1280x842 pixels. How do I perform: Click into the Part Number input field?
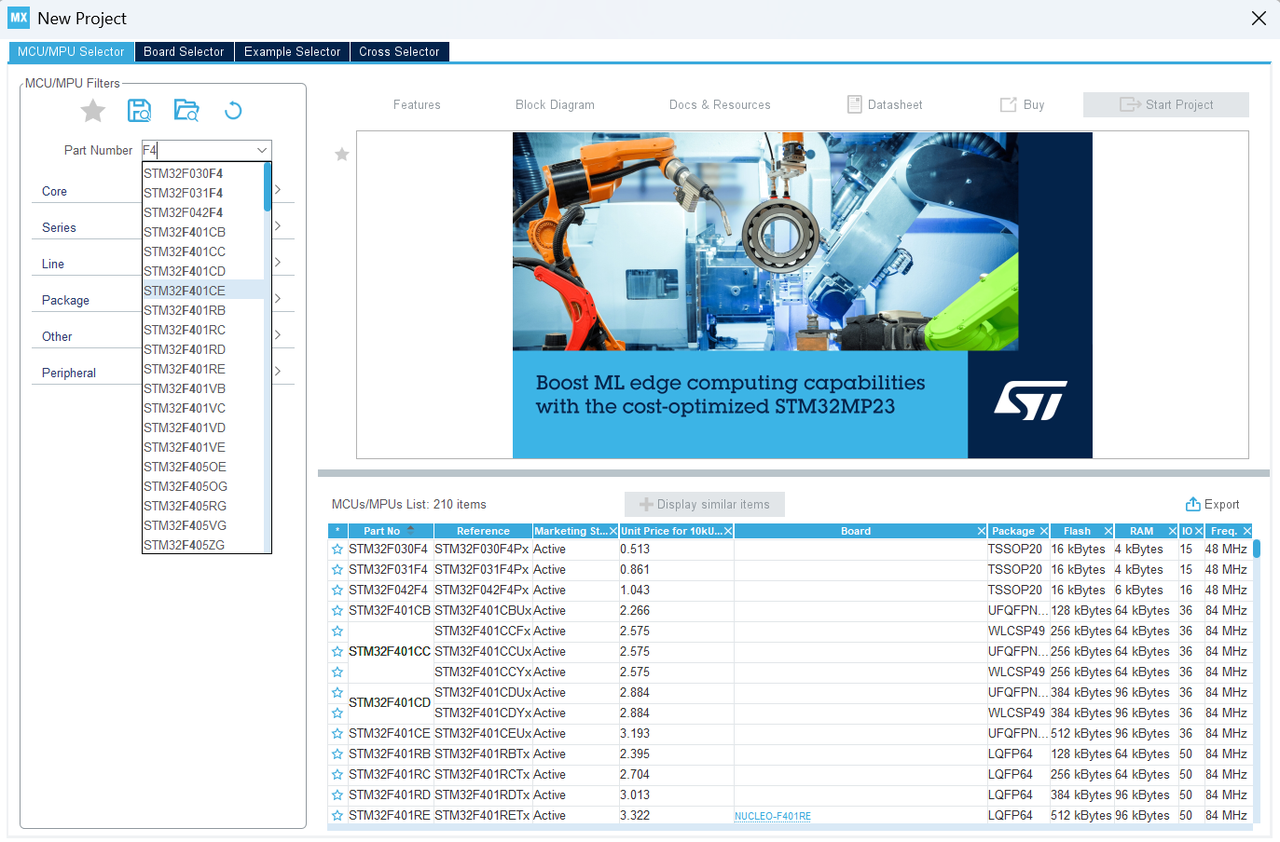pyautogui.click(x=197, y=150)
